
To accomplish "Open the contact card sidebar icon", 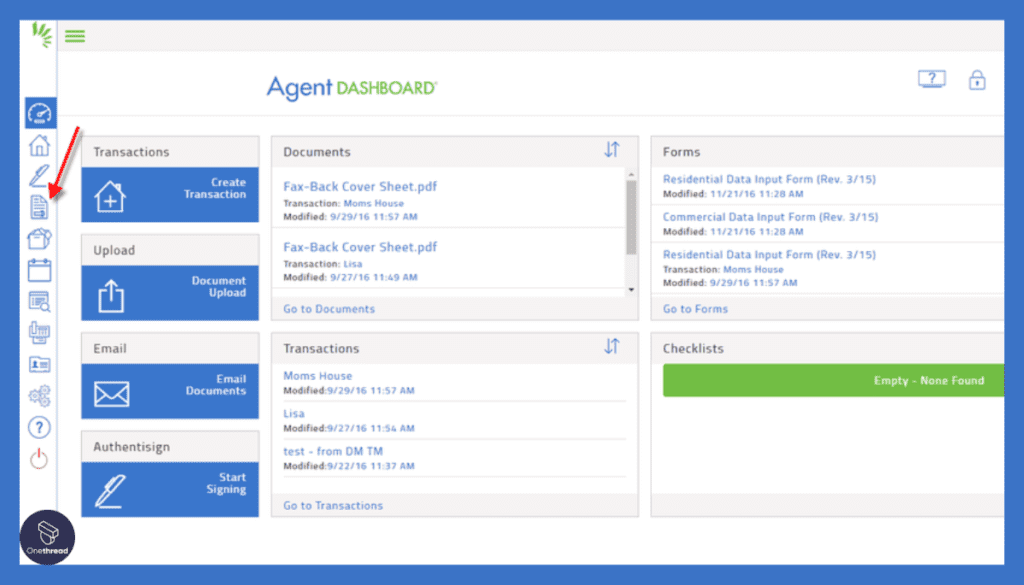I will [x=39, y=364].
